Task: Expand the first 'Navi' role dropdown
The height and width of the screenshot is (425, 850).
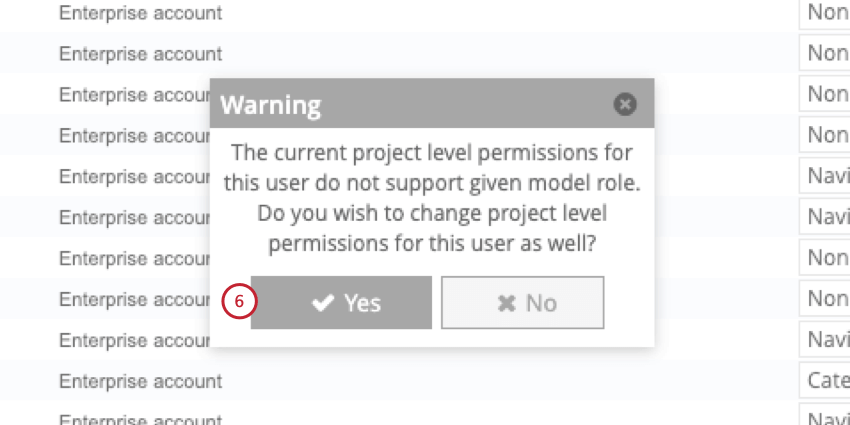Action: tap(826, 177)
